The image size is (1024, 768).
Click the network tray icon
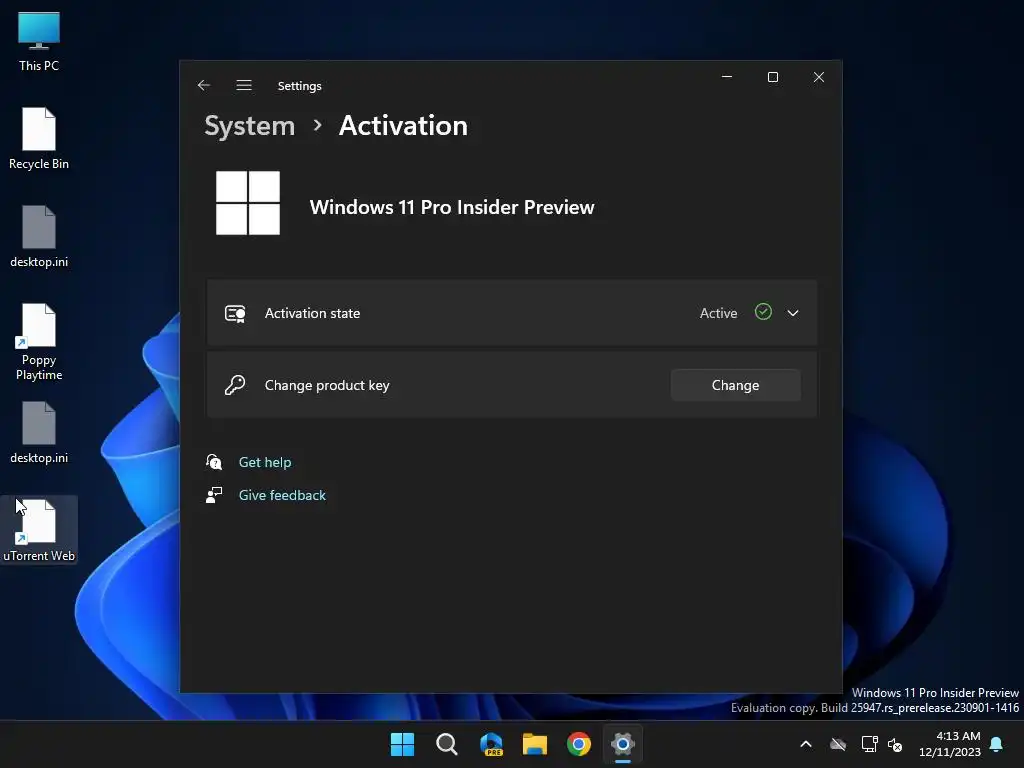(x=869, y=744)
